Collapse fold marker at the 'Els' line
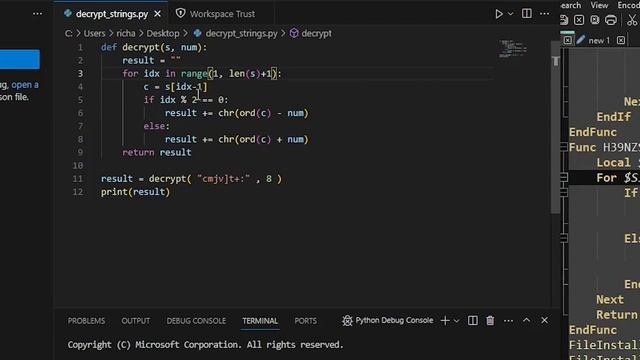 564,238
